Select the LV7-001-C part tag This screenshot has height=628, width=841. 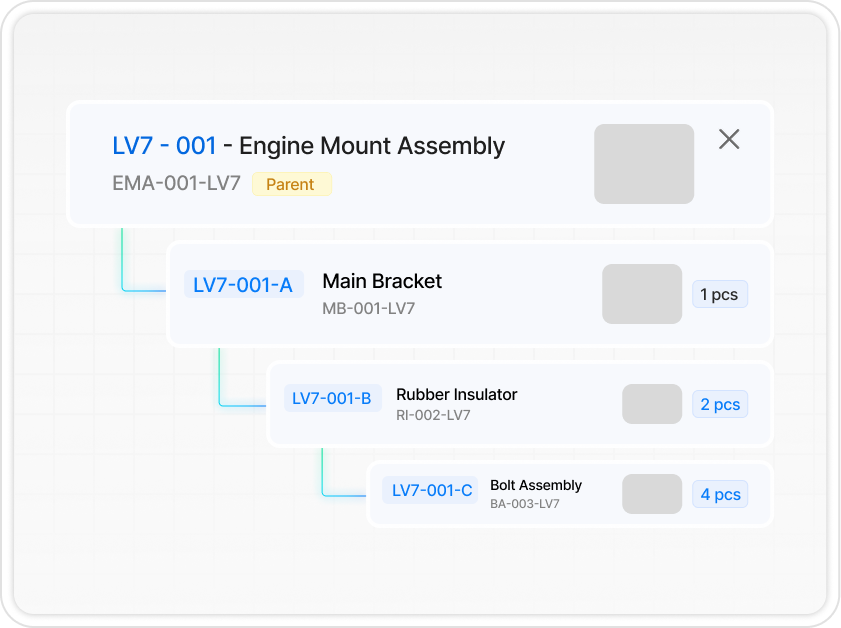click(x=431, y=490)
